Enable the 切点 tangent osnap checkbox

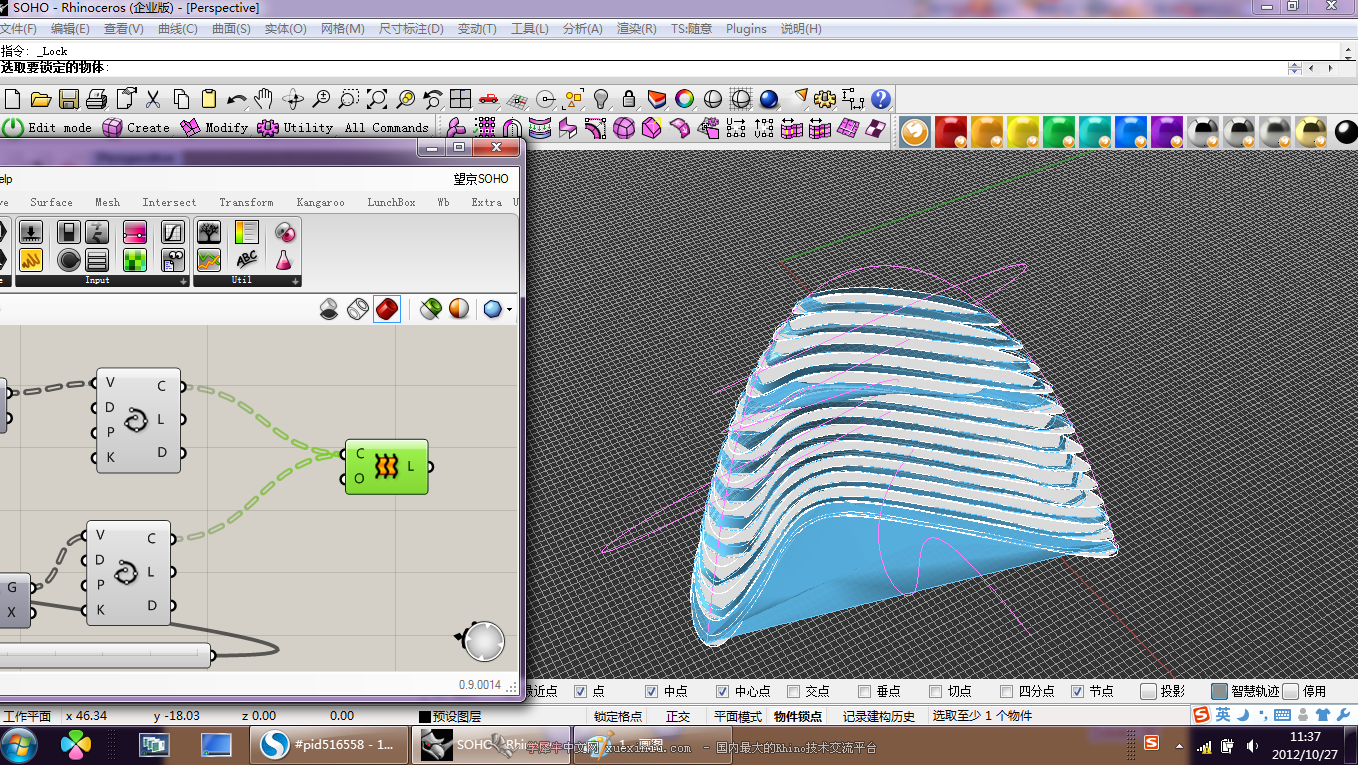[936, 691]
